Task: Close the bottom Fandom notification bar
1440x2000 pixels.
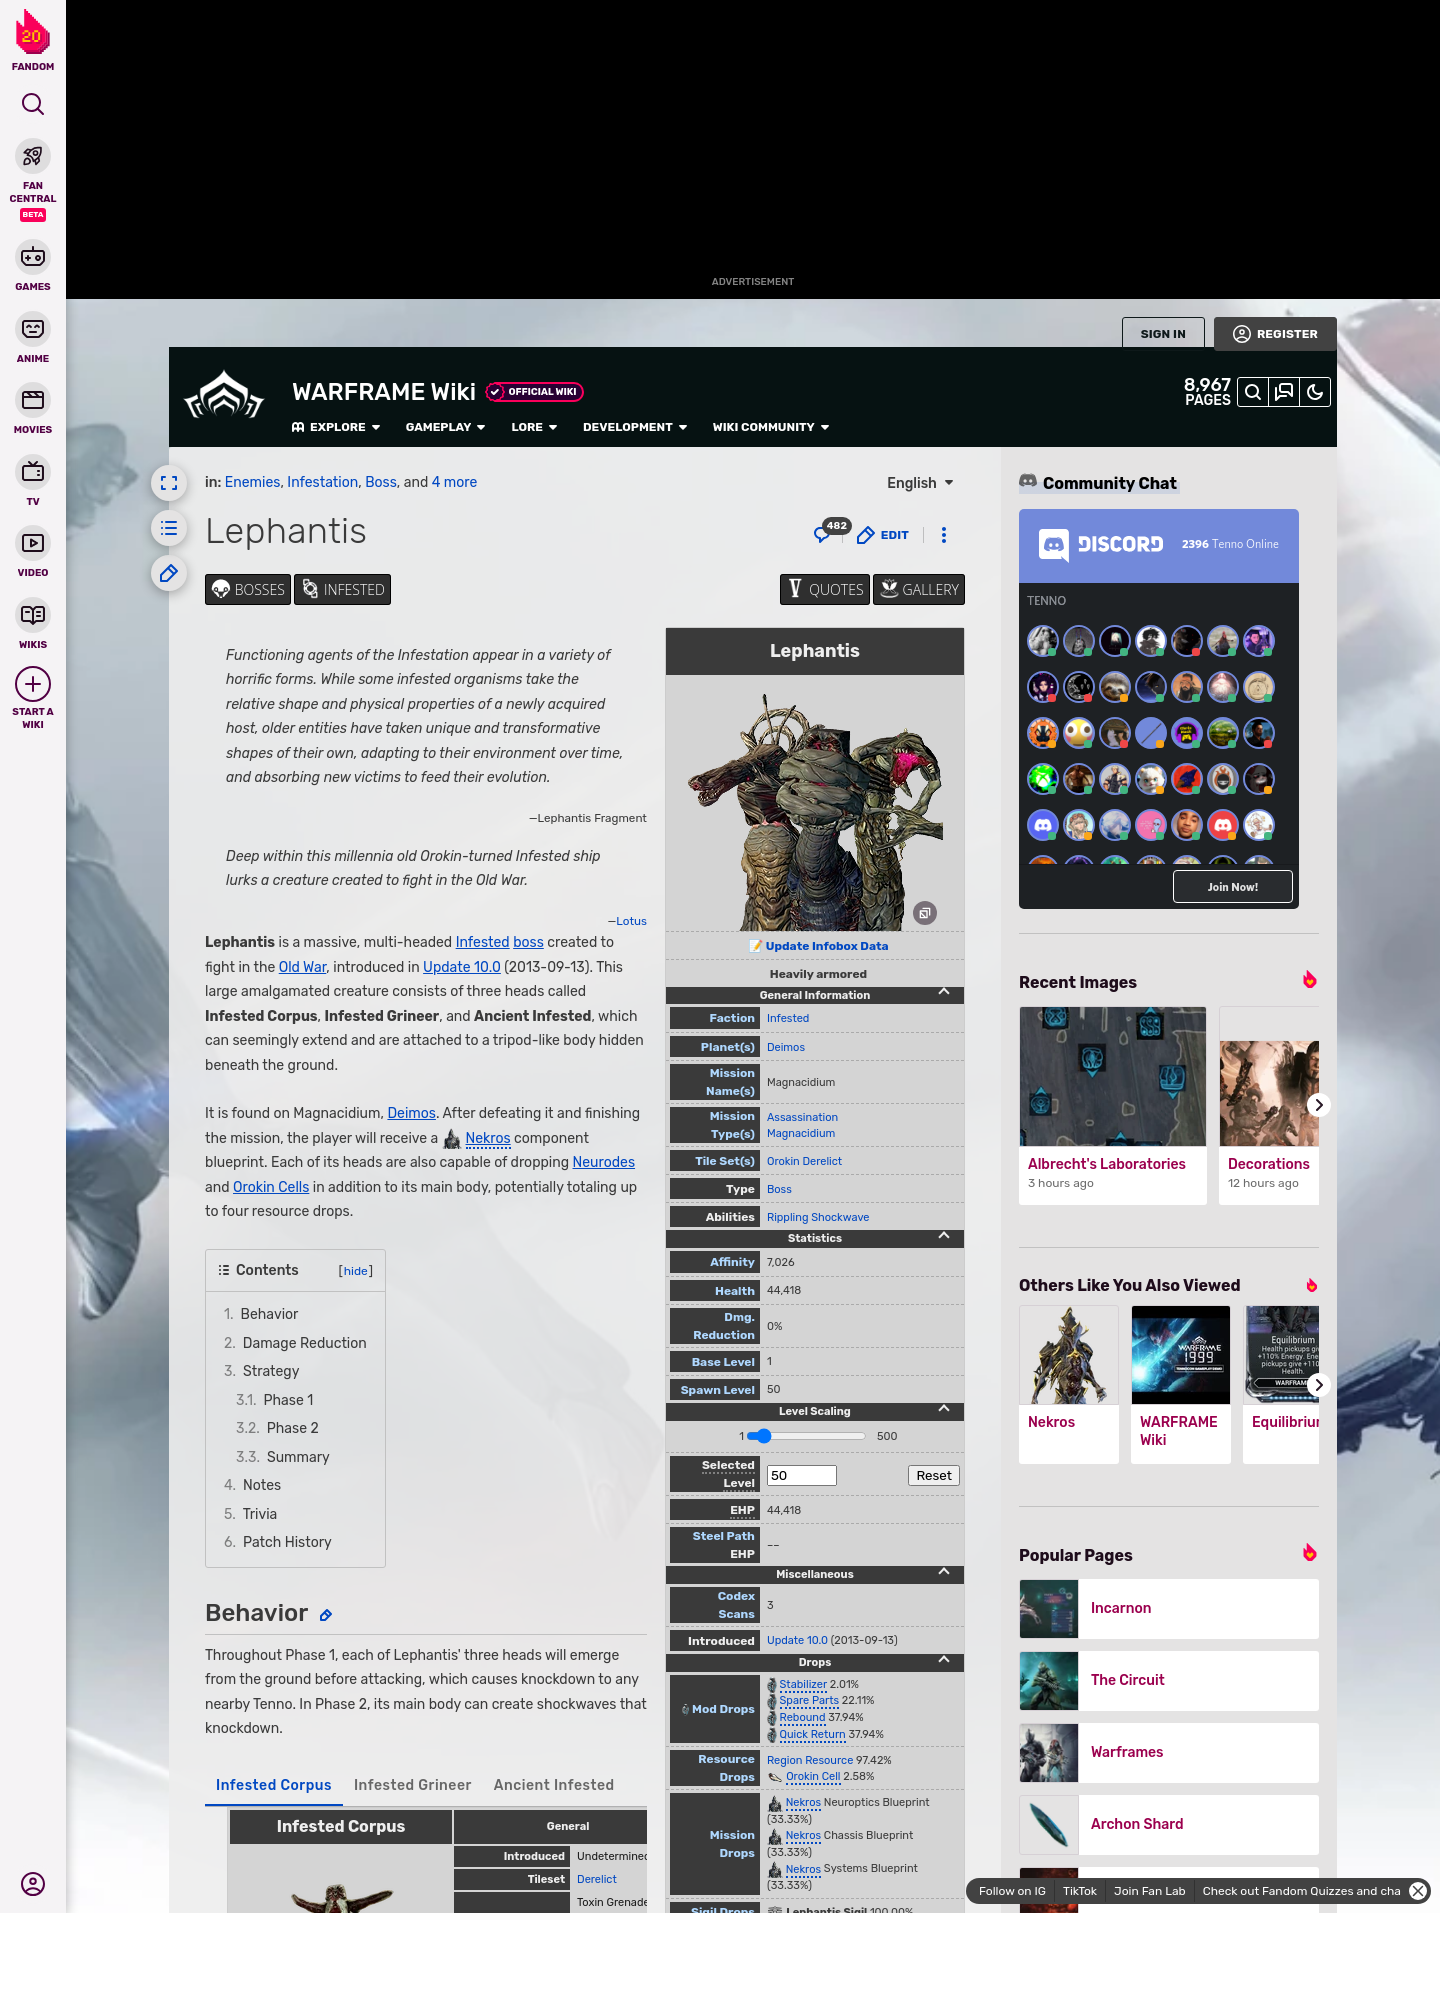Action: 1418,1891
